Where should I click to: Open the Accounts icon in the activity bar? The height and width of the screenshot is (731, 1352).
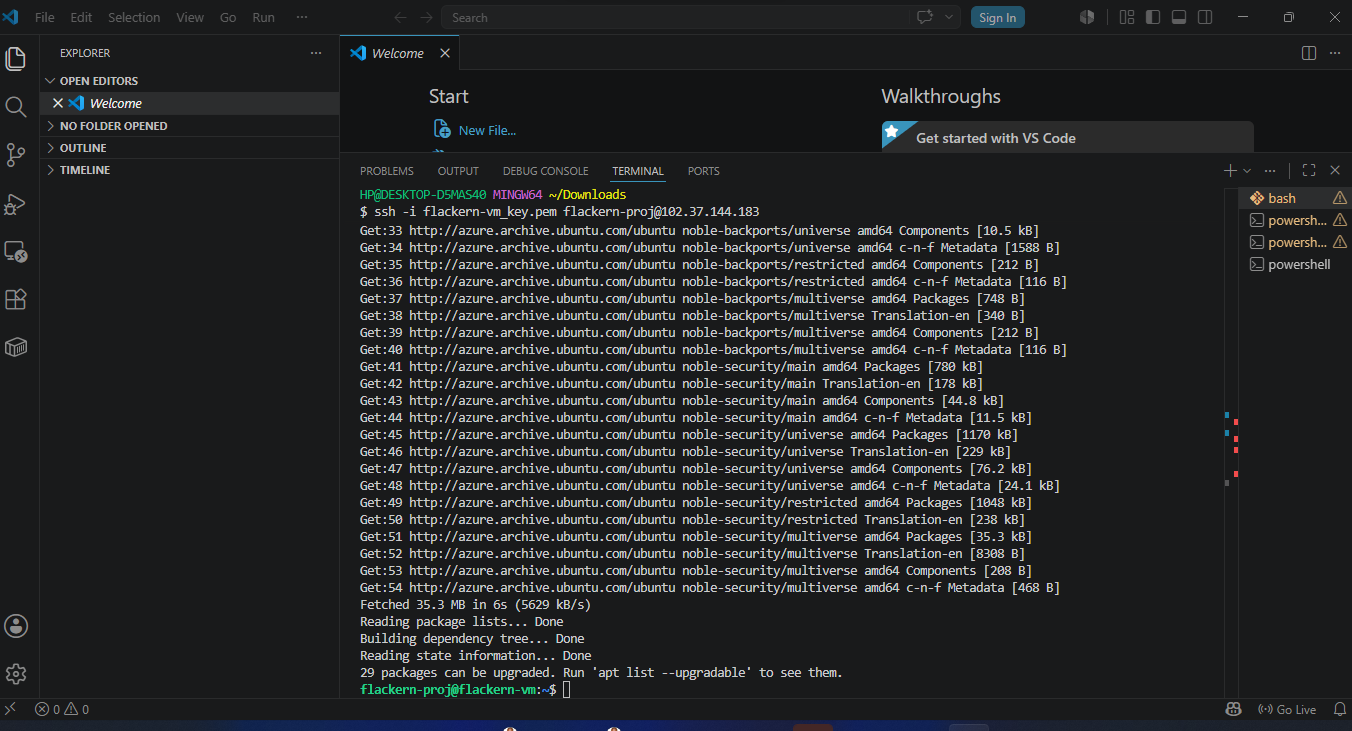click(x=16, y=626)
